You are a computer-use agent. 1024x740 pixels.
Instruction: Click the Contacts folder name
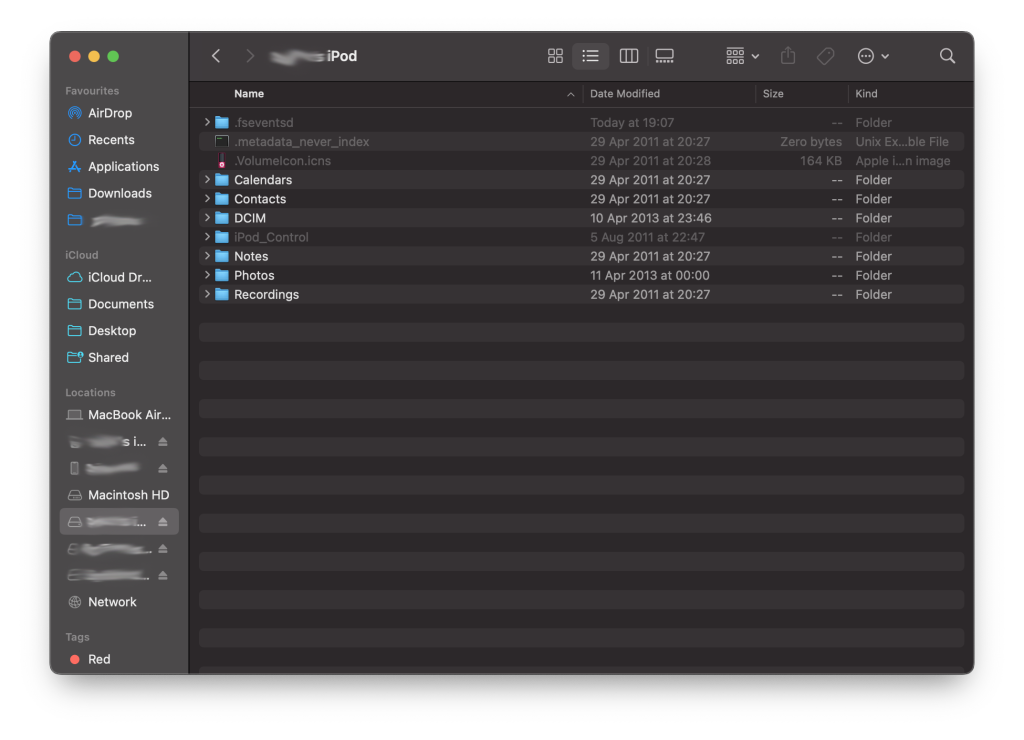(260, 199)
